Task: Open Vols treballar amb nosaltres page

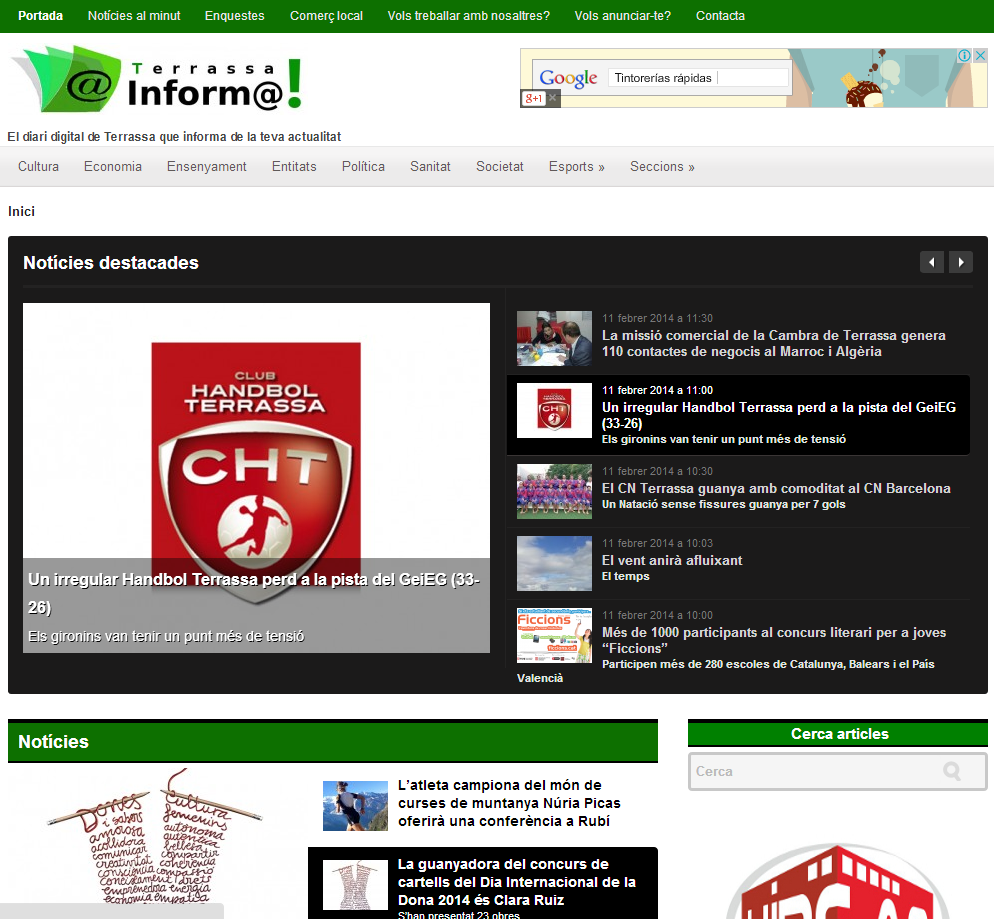Action: point(468,16)
